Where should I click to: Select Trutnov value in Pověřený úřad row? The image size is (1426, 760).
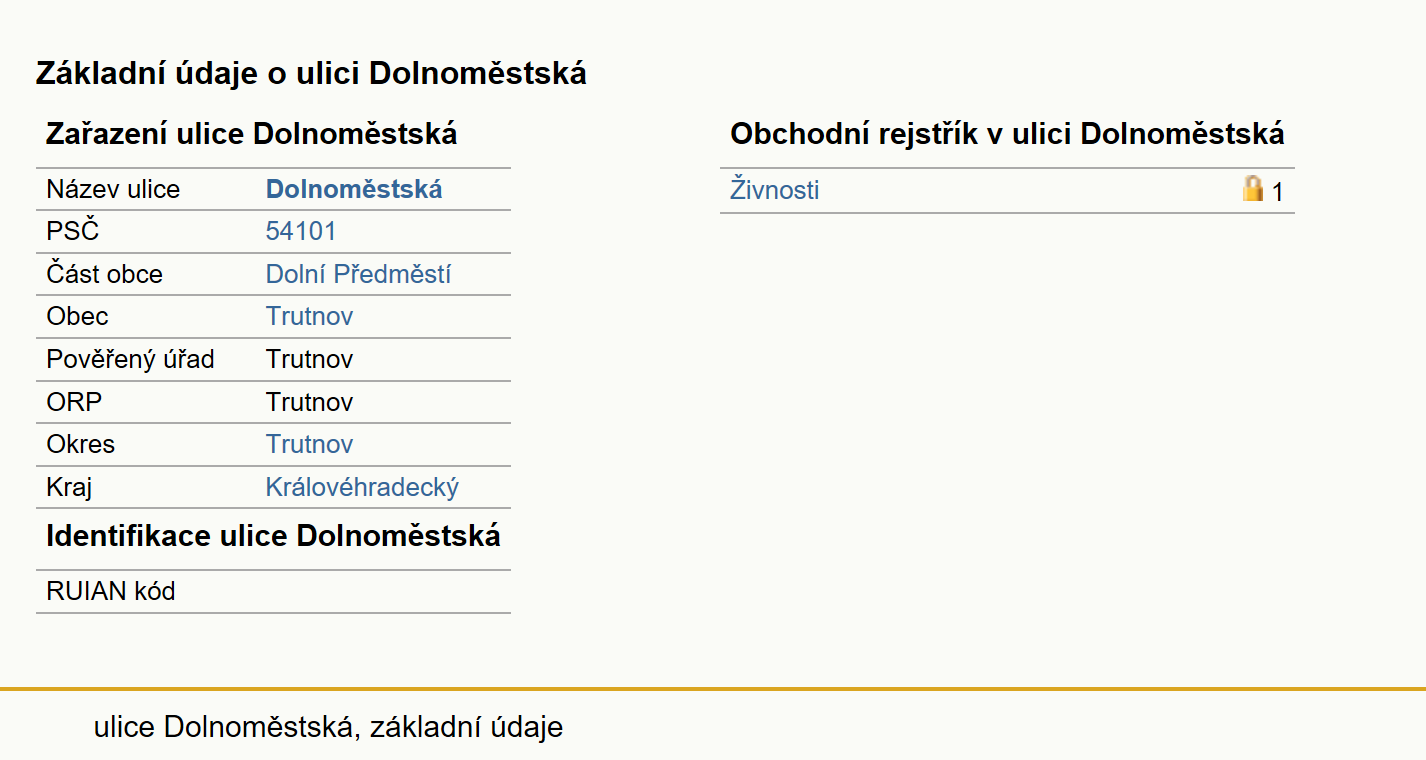coord(309,360)
